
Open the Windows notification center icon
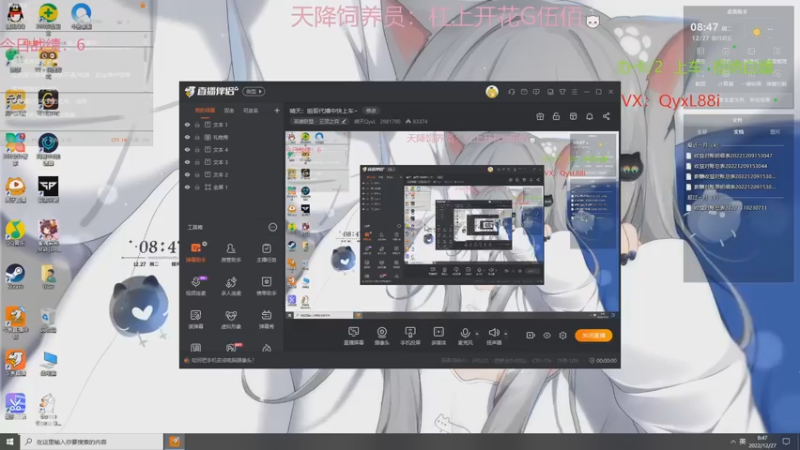[x=787, y=441]
